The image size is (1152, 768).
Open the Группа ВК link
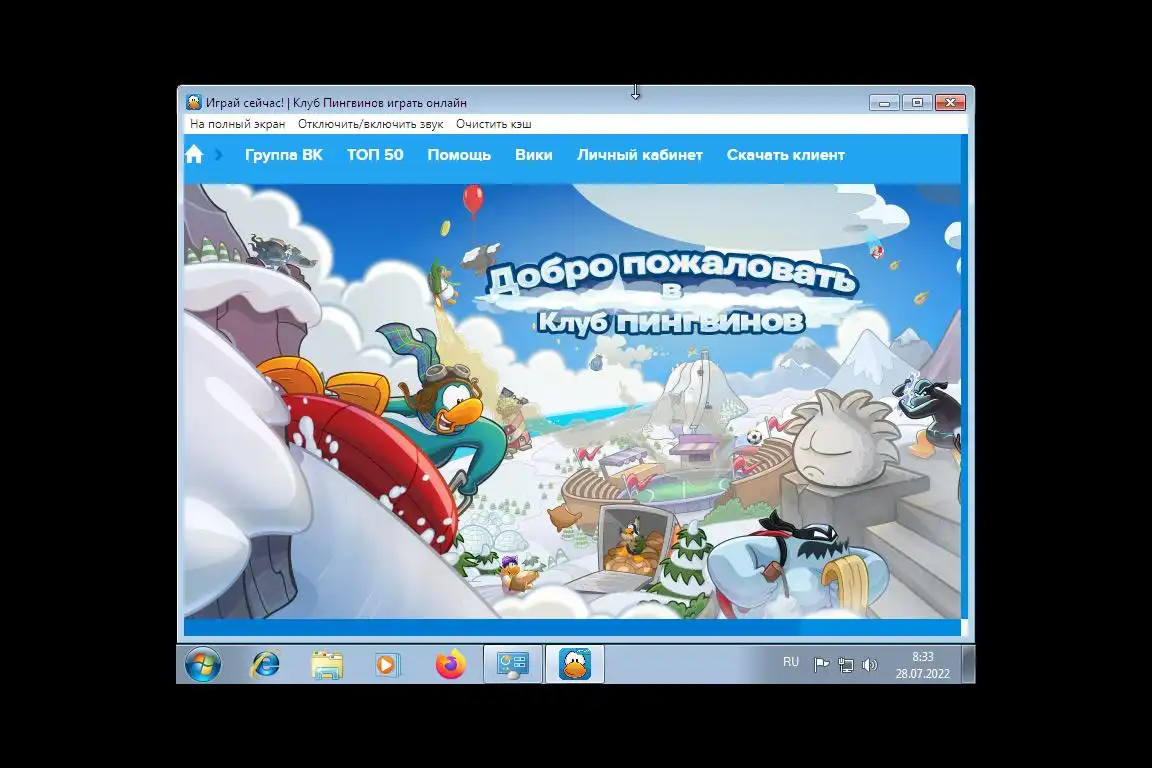pos(284,155)
